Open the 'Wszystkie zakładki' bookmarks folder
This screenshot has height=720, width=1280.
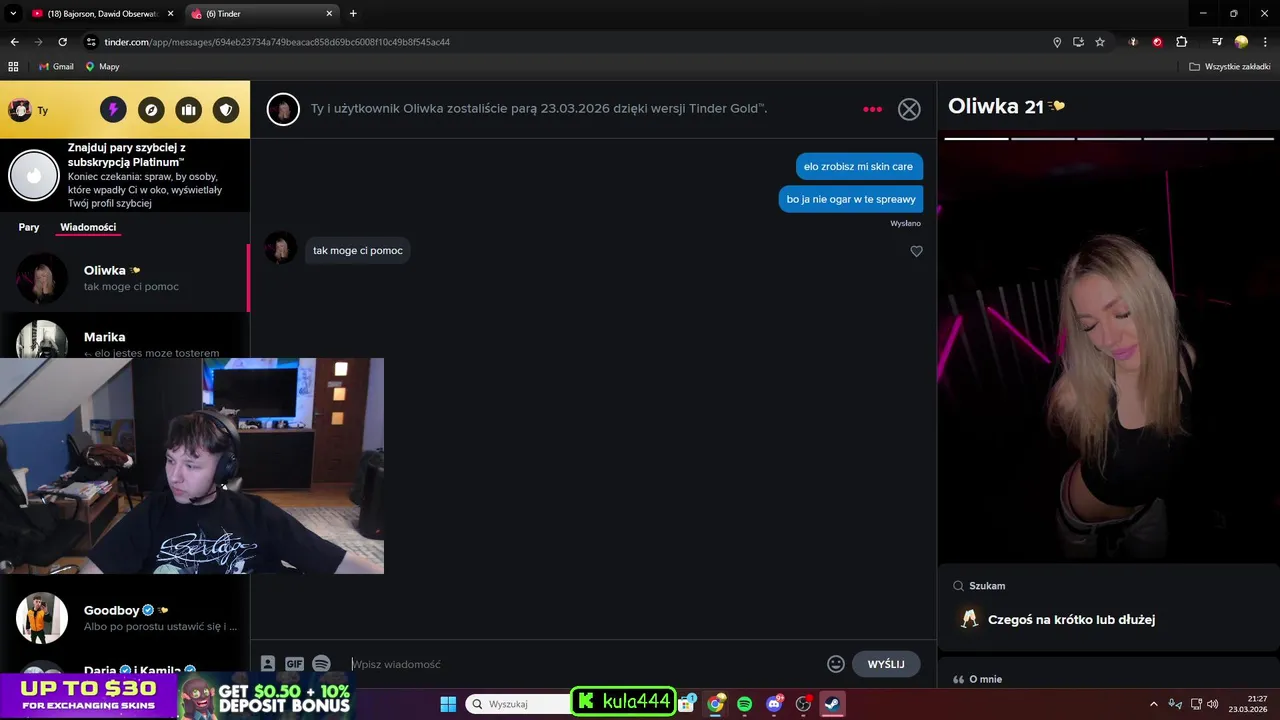pyautogui.click(x=1229, y=67)
